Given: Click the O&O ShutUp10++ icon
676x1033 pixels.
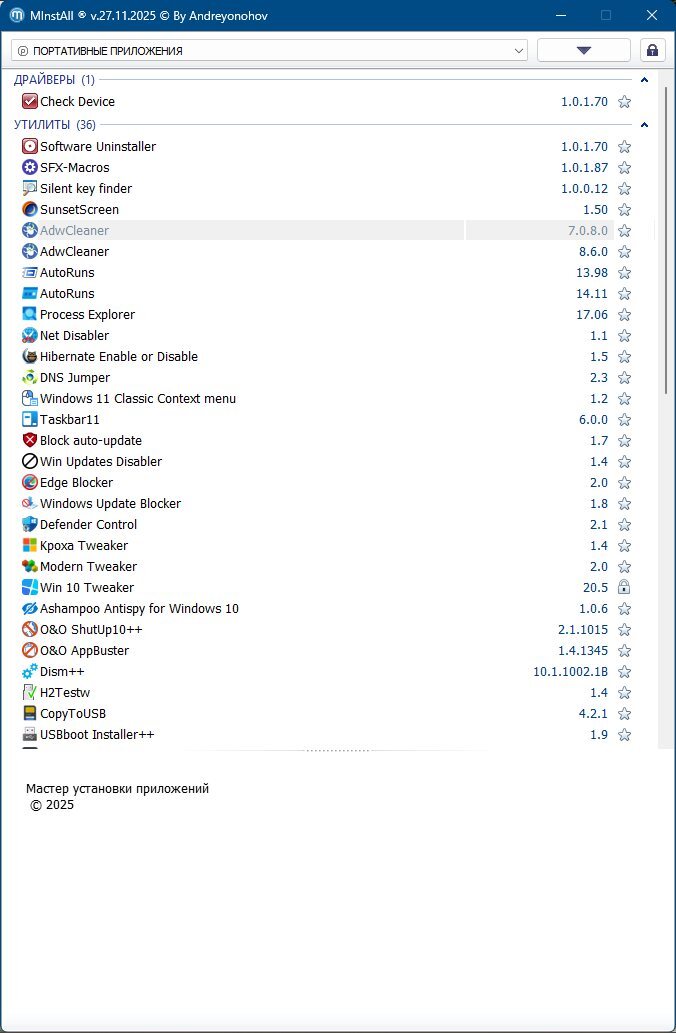Looking at the screenshot, I should tap(29, 629).
